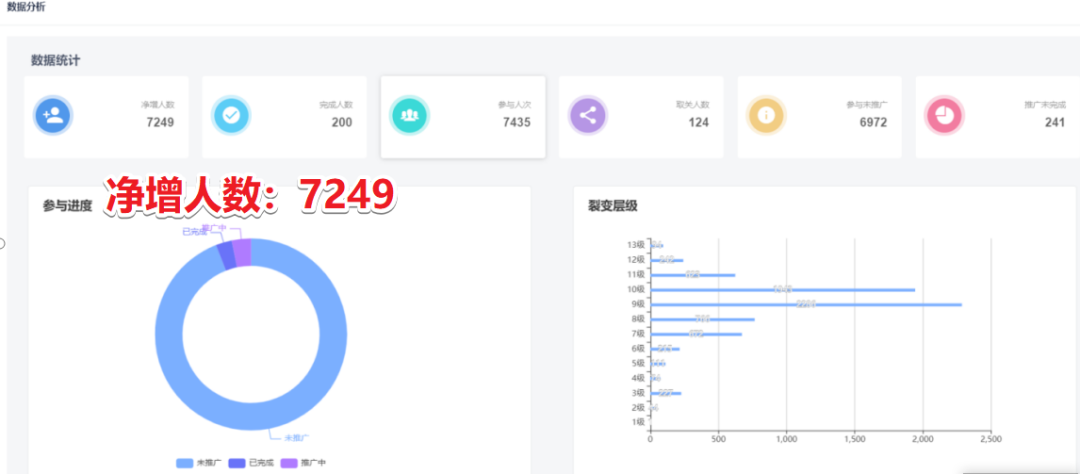Click the 2,500 x-axis tick label
The width and height of the screenshot is (1080, 474).
[990, 439]
